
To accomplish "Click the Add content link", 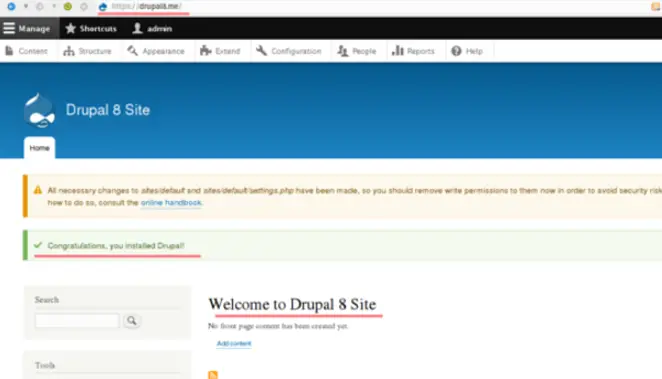I will click(x=234, y=343).
